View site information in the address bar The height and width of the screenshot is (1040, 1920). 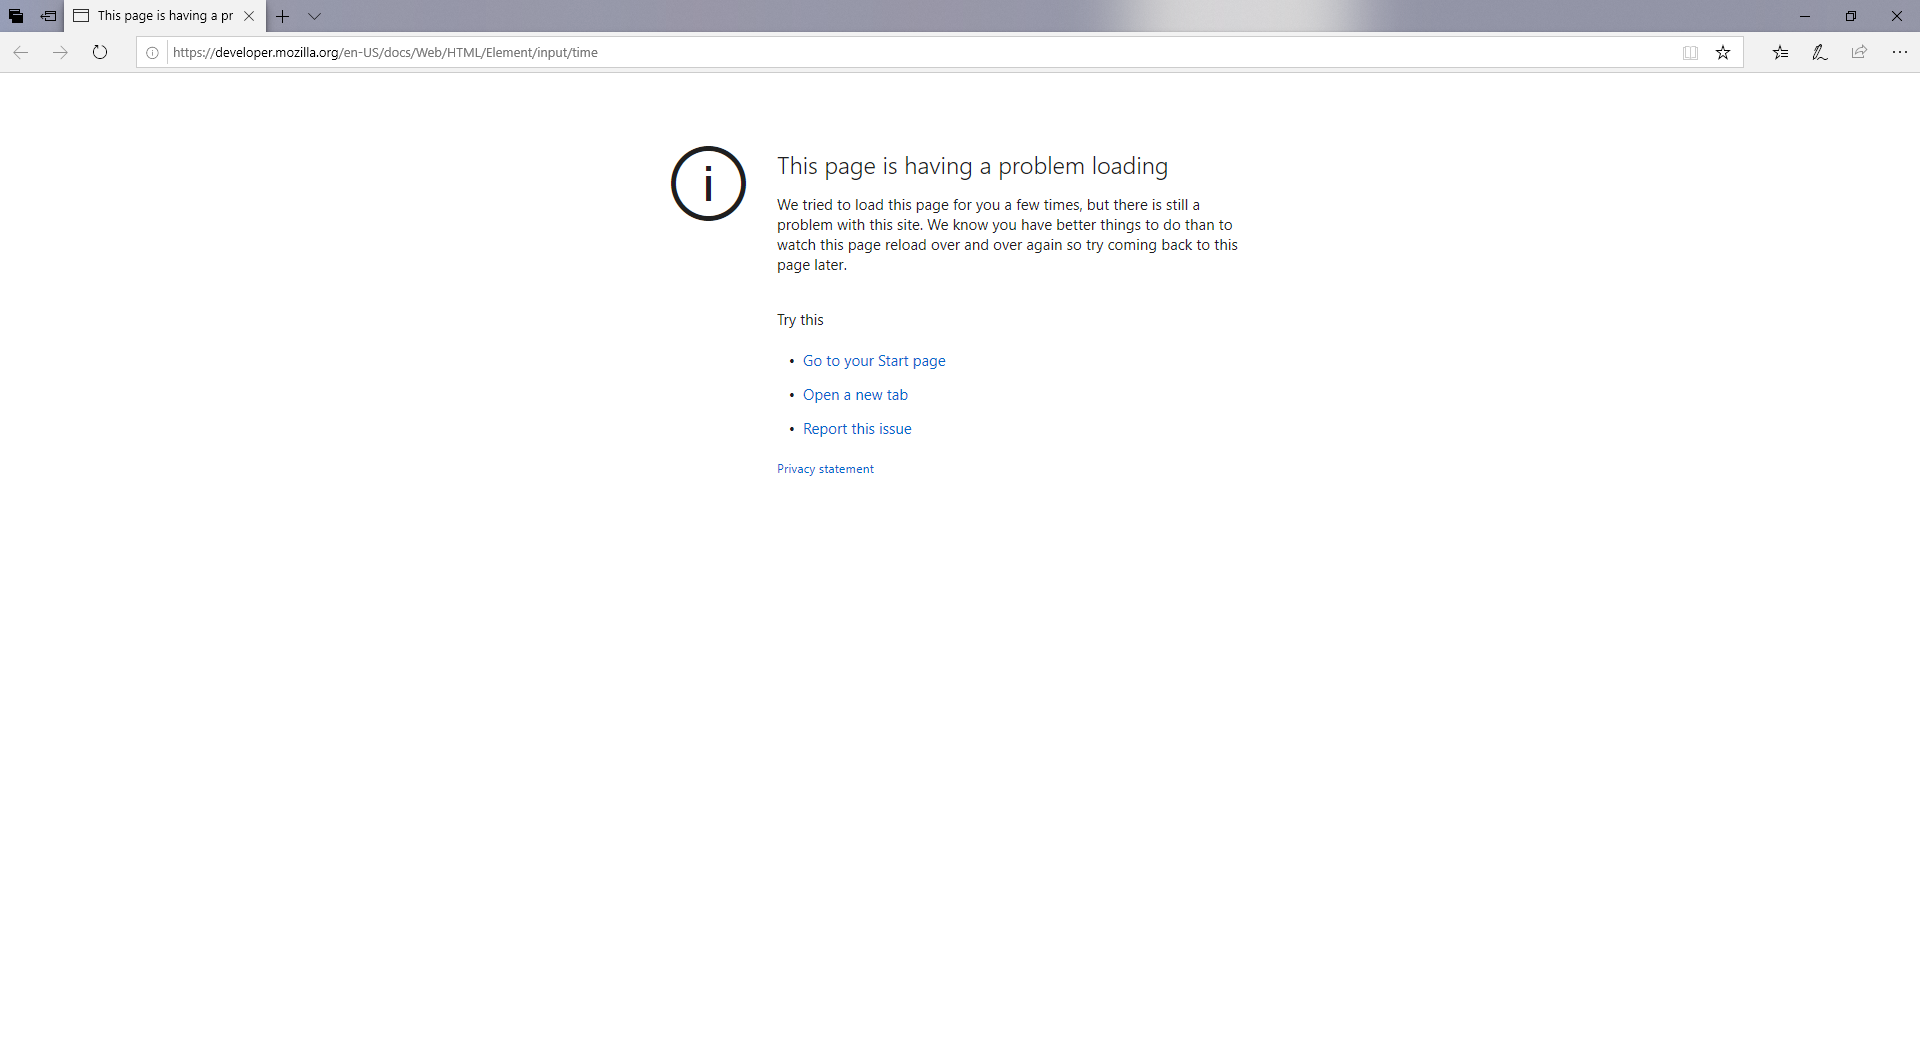point(152,52)
